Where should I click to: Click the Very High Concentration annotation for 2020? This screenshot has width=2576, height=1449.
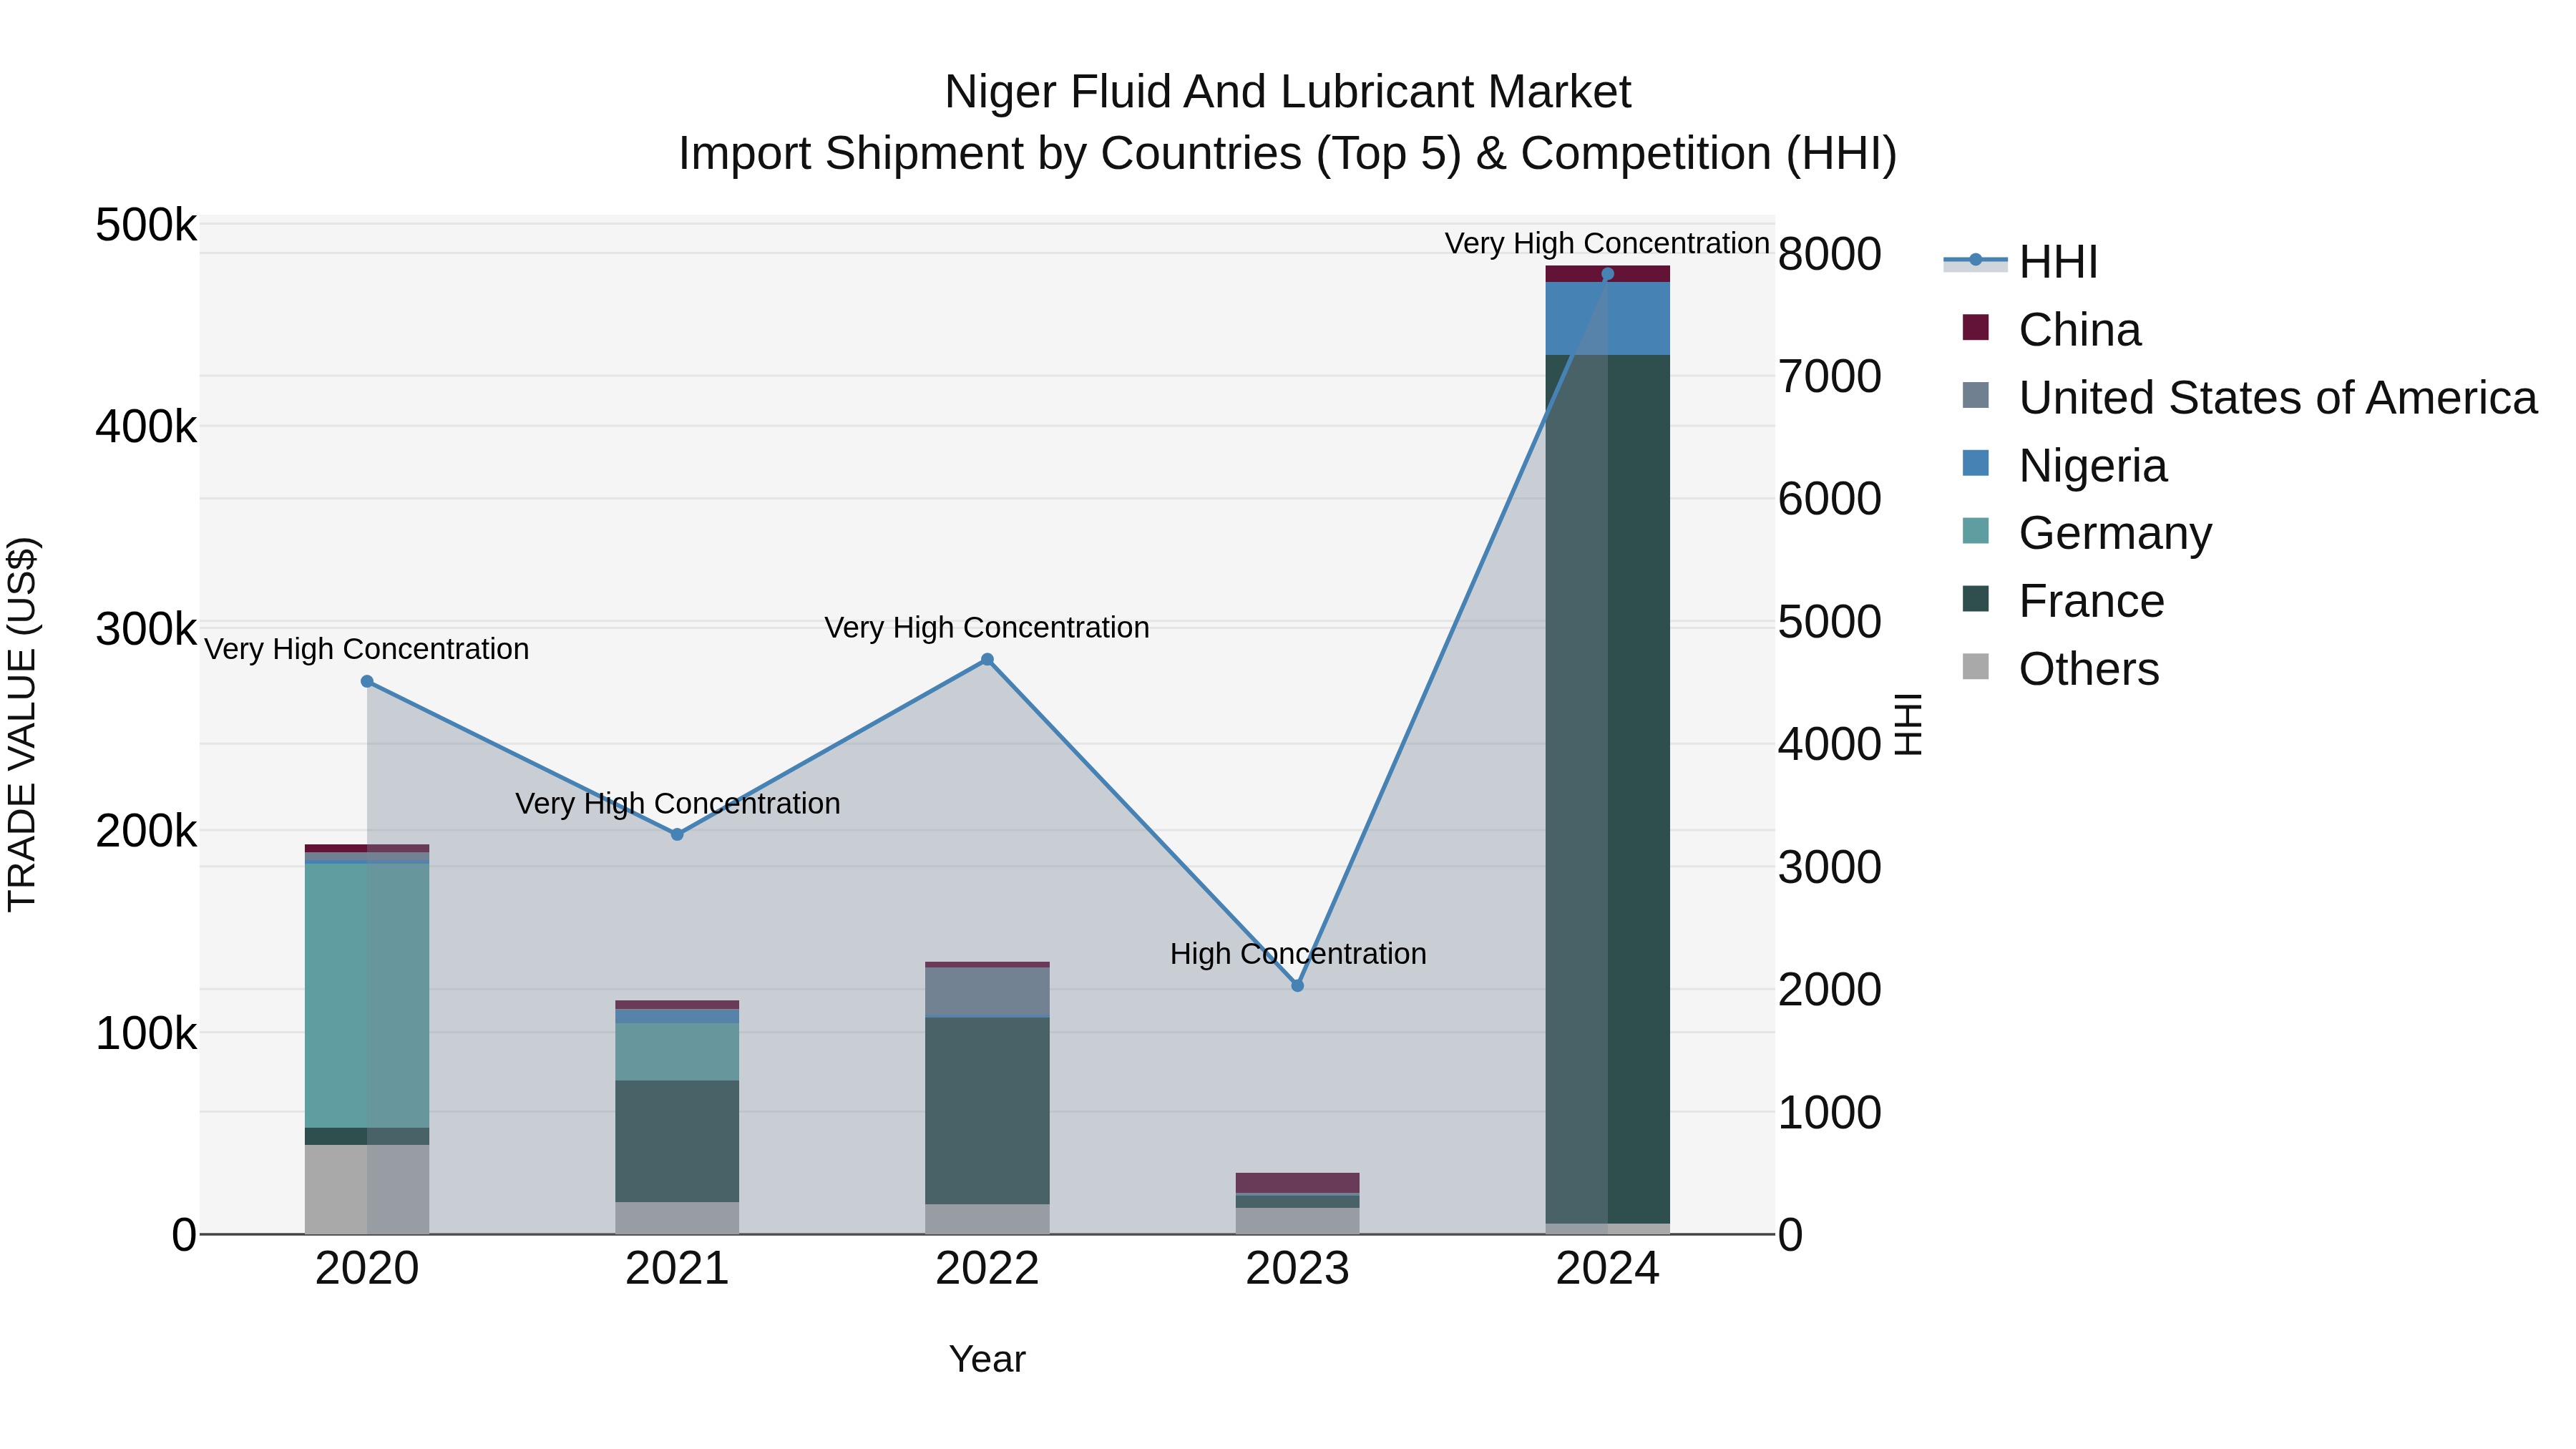(x=367, y=649)
